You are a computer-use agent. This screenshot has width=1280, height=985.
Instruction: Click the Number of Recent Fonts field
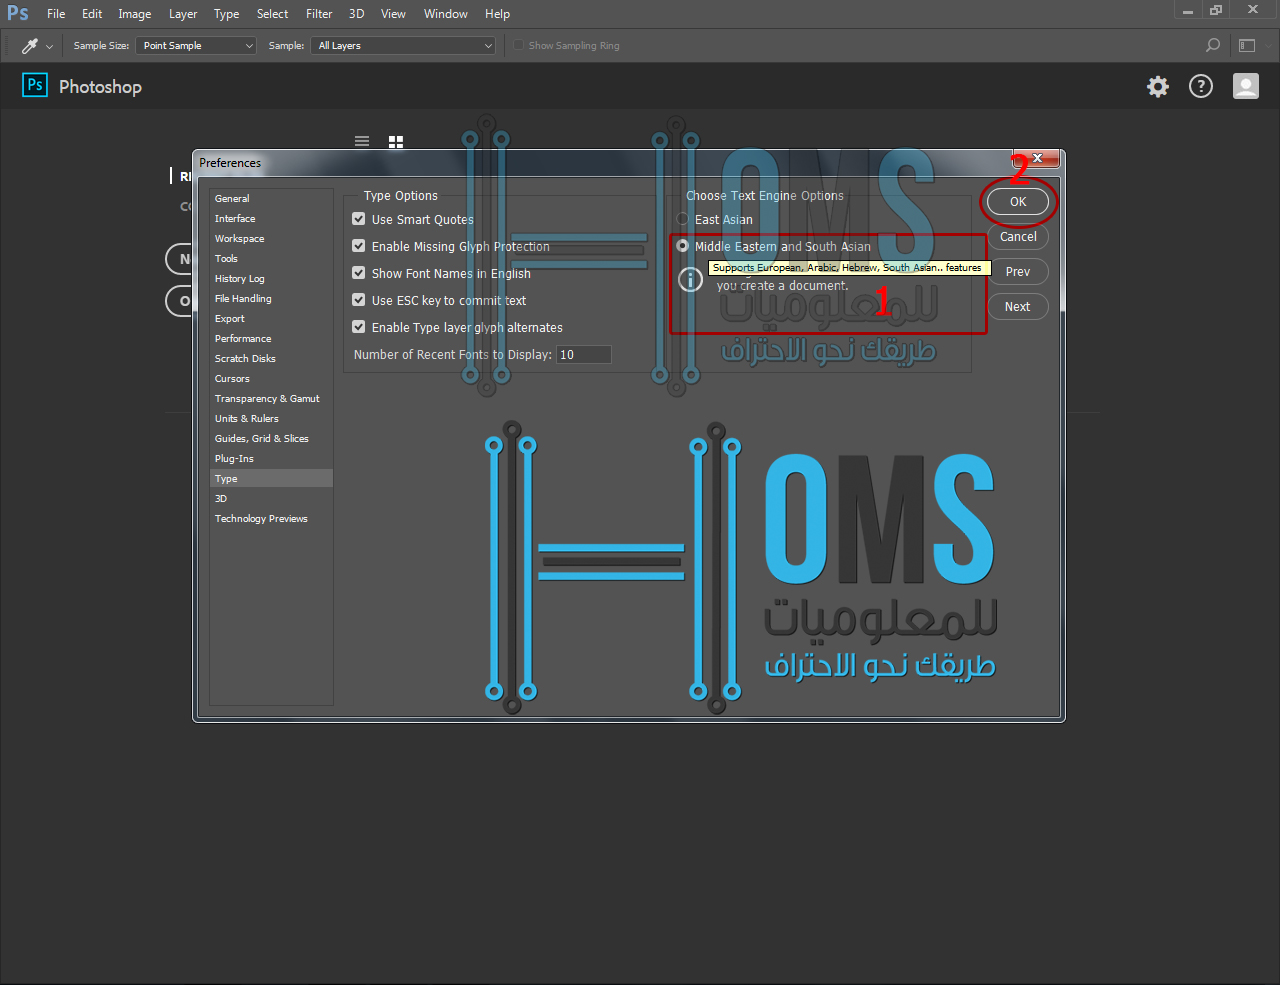(584, 355)
